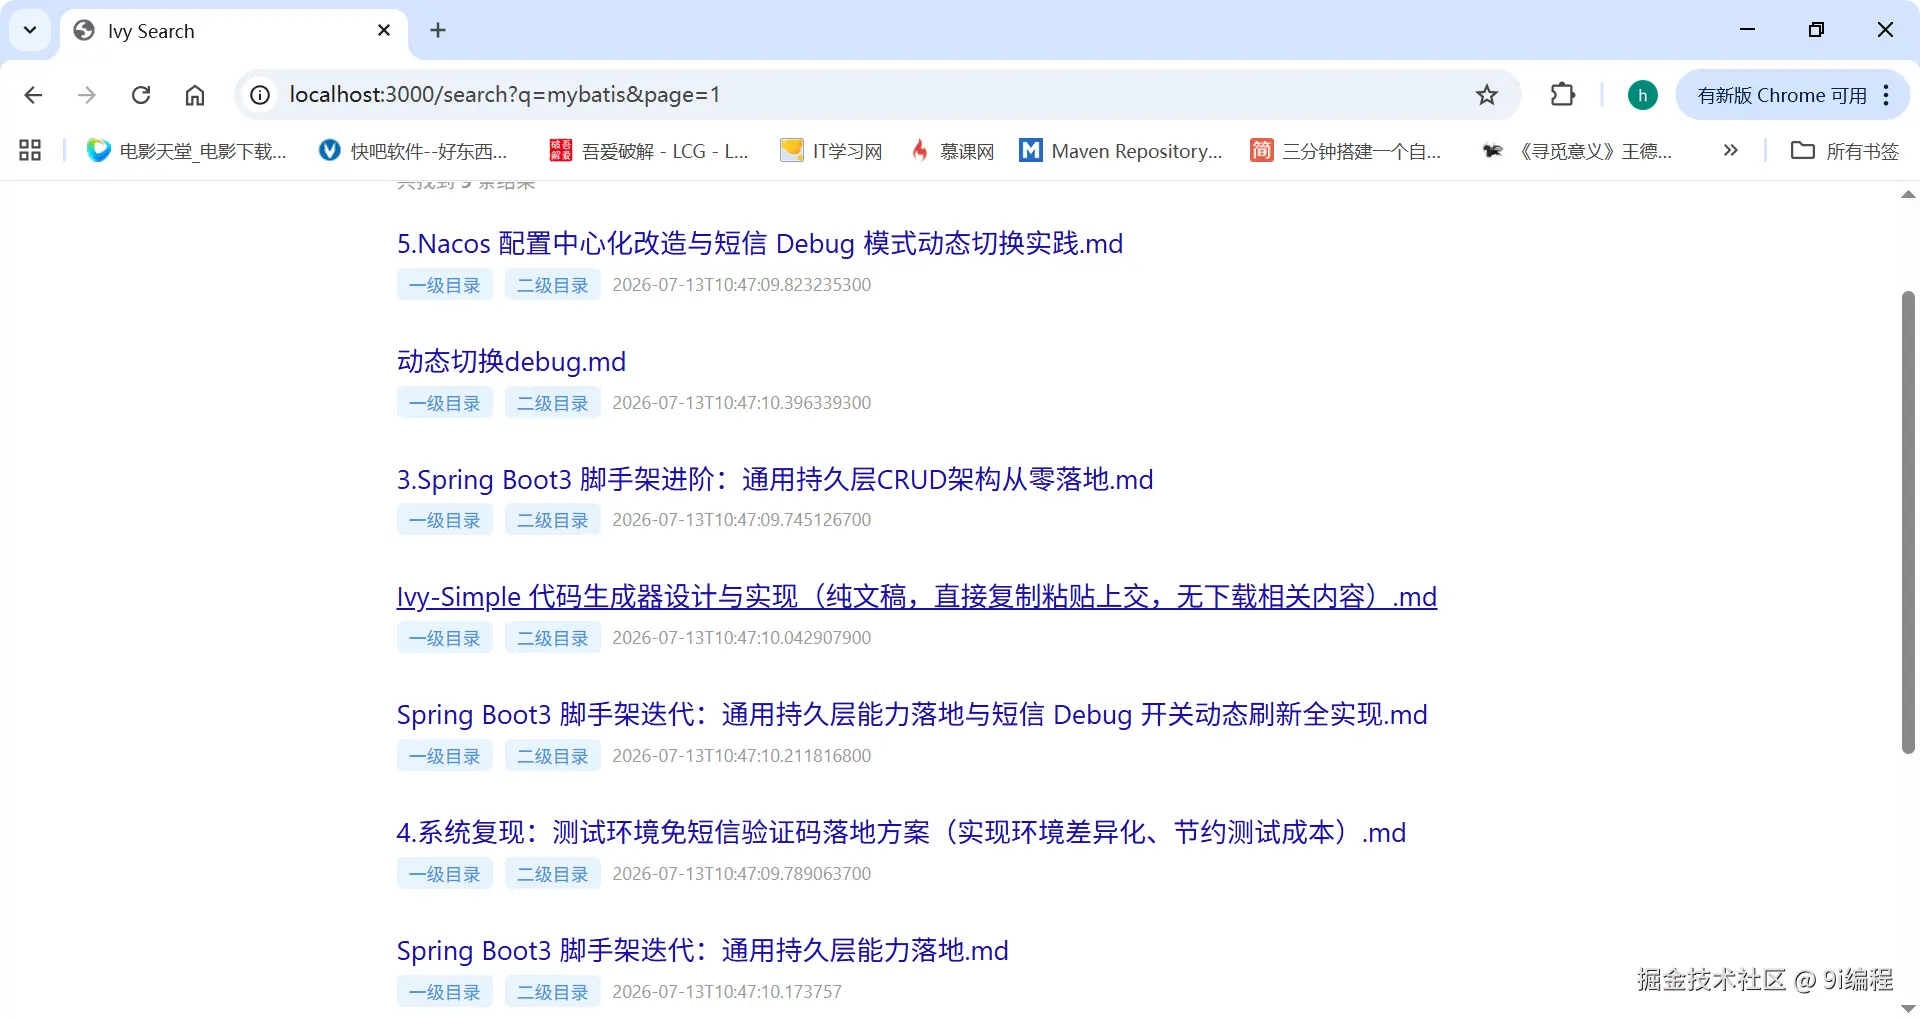Open the 电影天堂 bookmark
1920x1020 pixels.
pos(187,151)
